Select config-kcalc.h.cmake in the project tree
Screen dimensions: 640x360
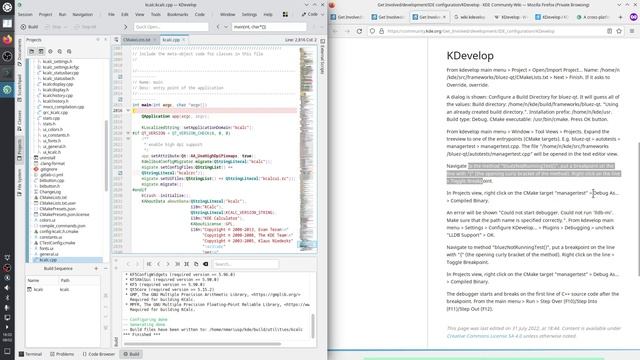pos(59,231)
